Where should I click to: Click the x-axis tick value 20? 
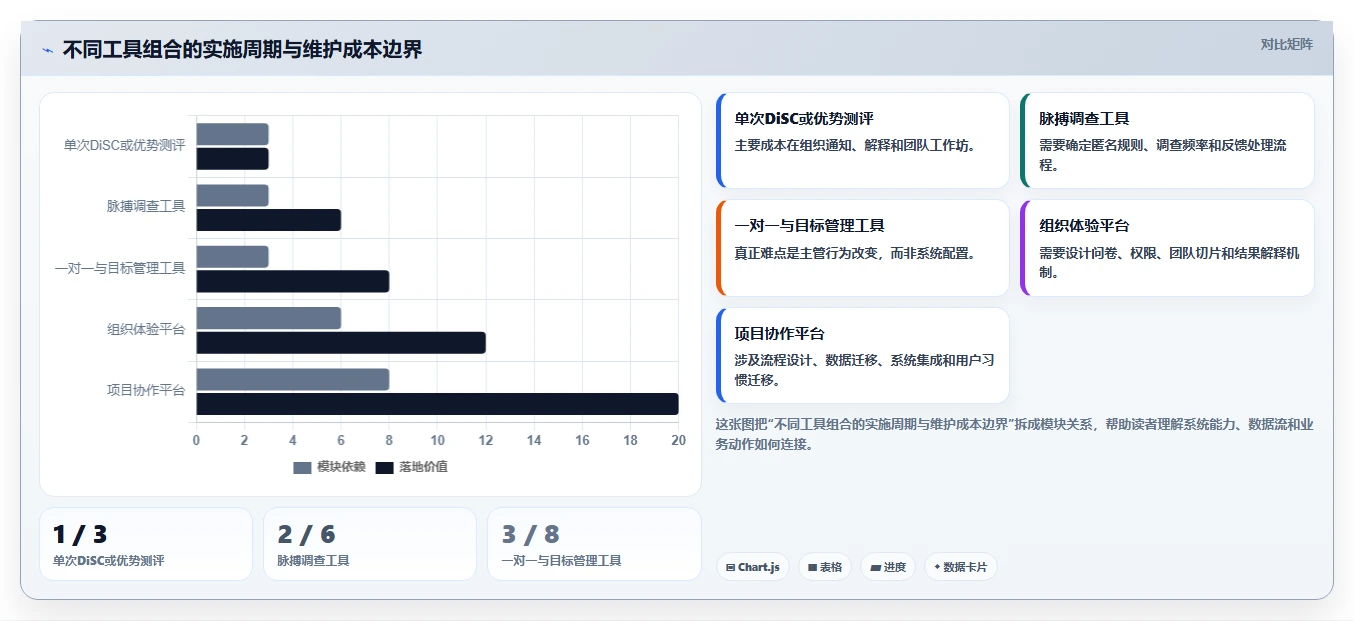pos(678,440)
